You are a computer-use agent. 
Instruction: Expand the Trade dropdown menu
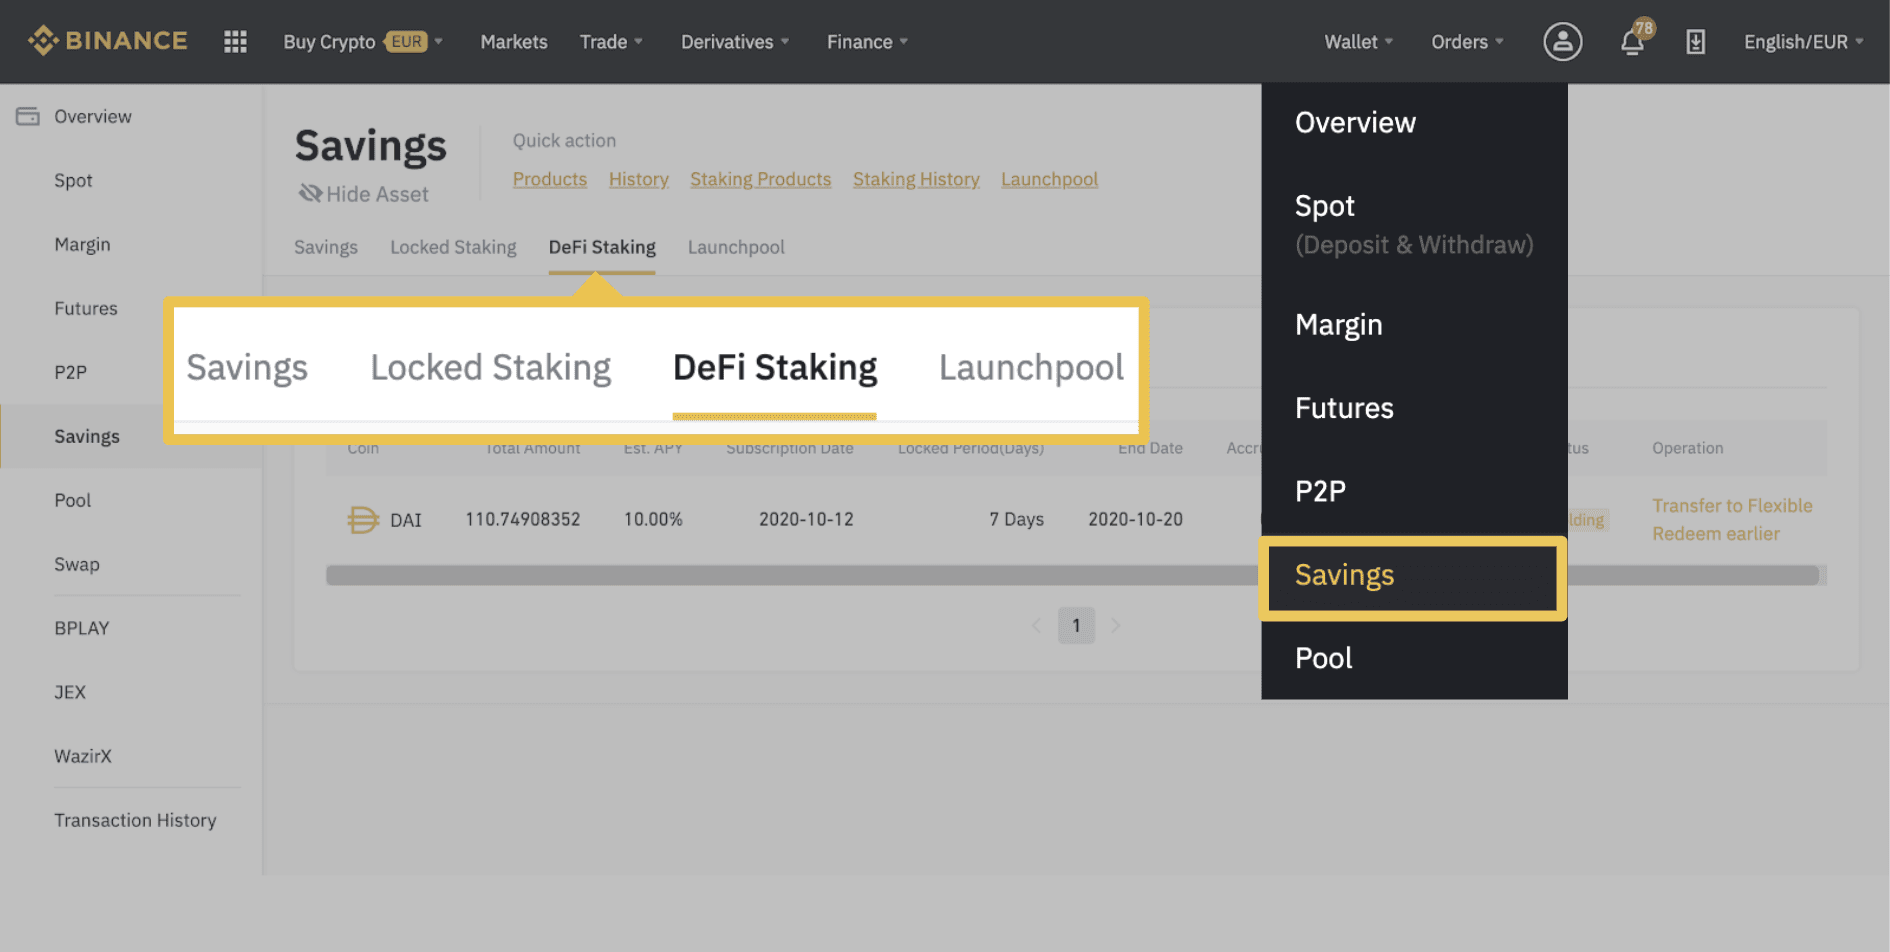(x=611, y=41)
